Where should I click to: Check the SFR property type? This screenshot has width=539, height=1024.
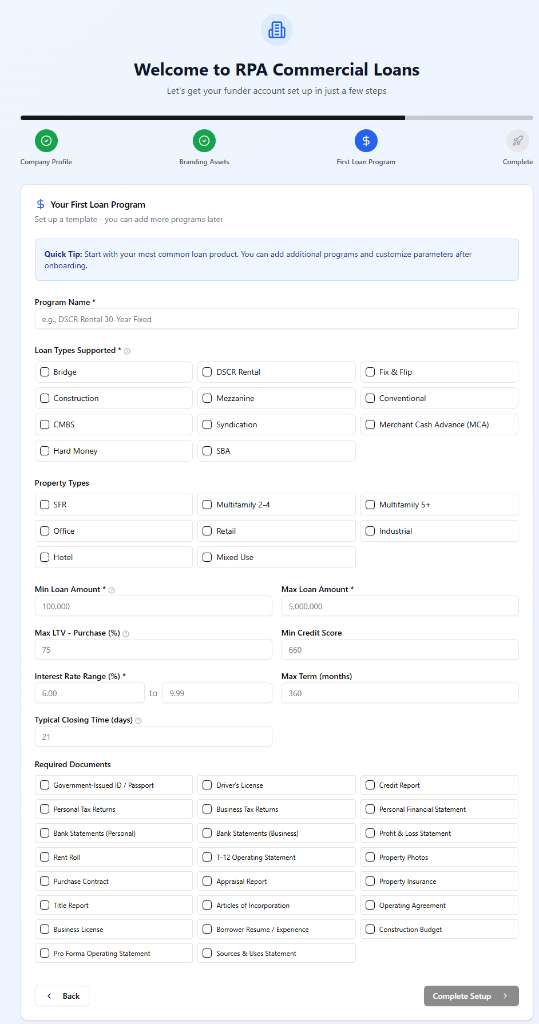44,505
